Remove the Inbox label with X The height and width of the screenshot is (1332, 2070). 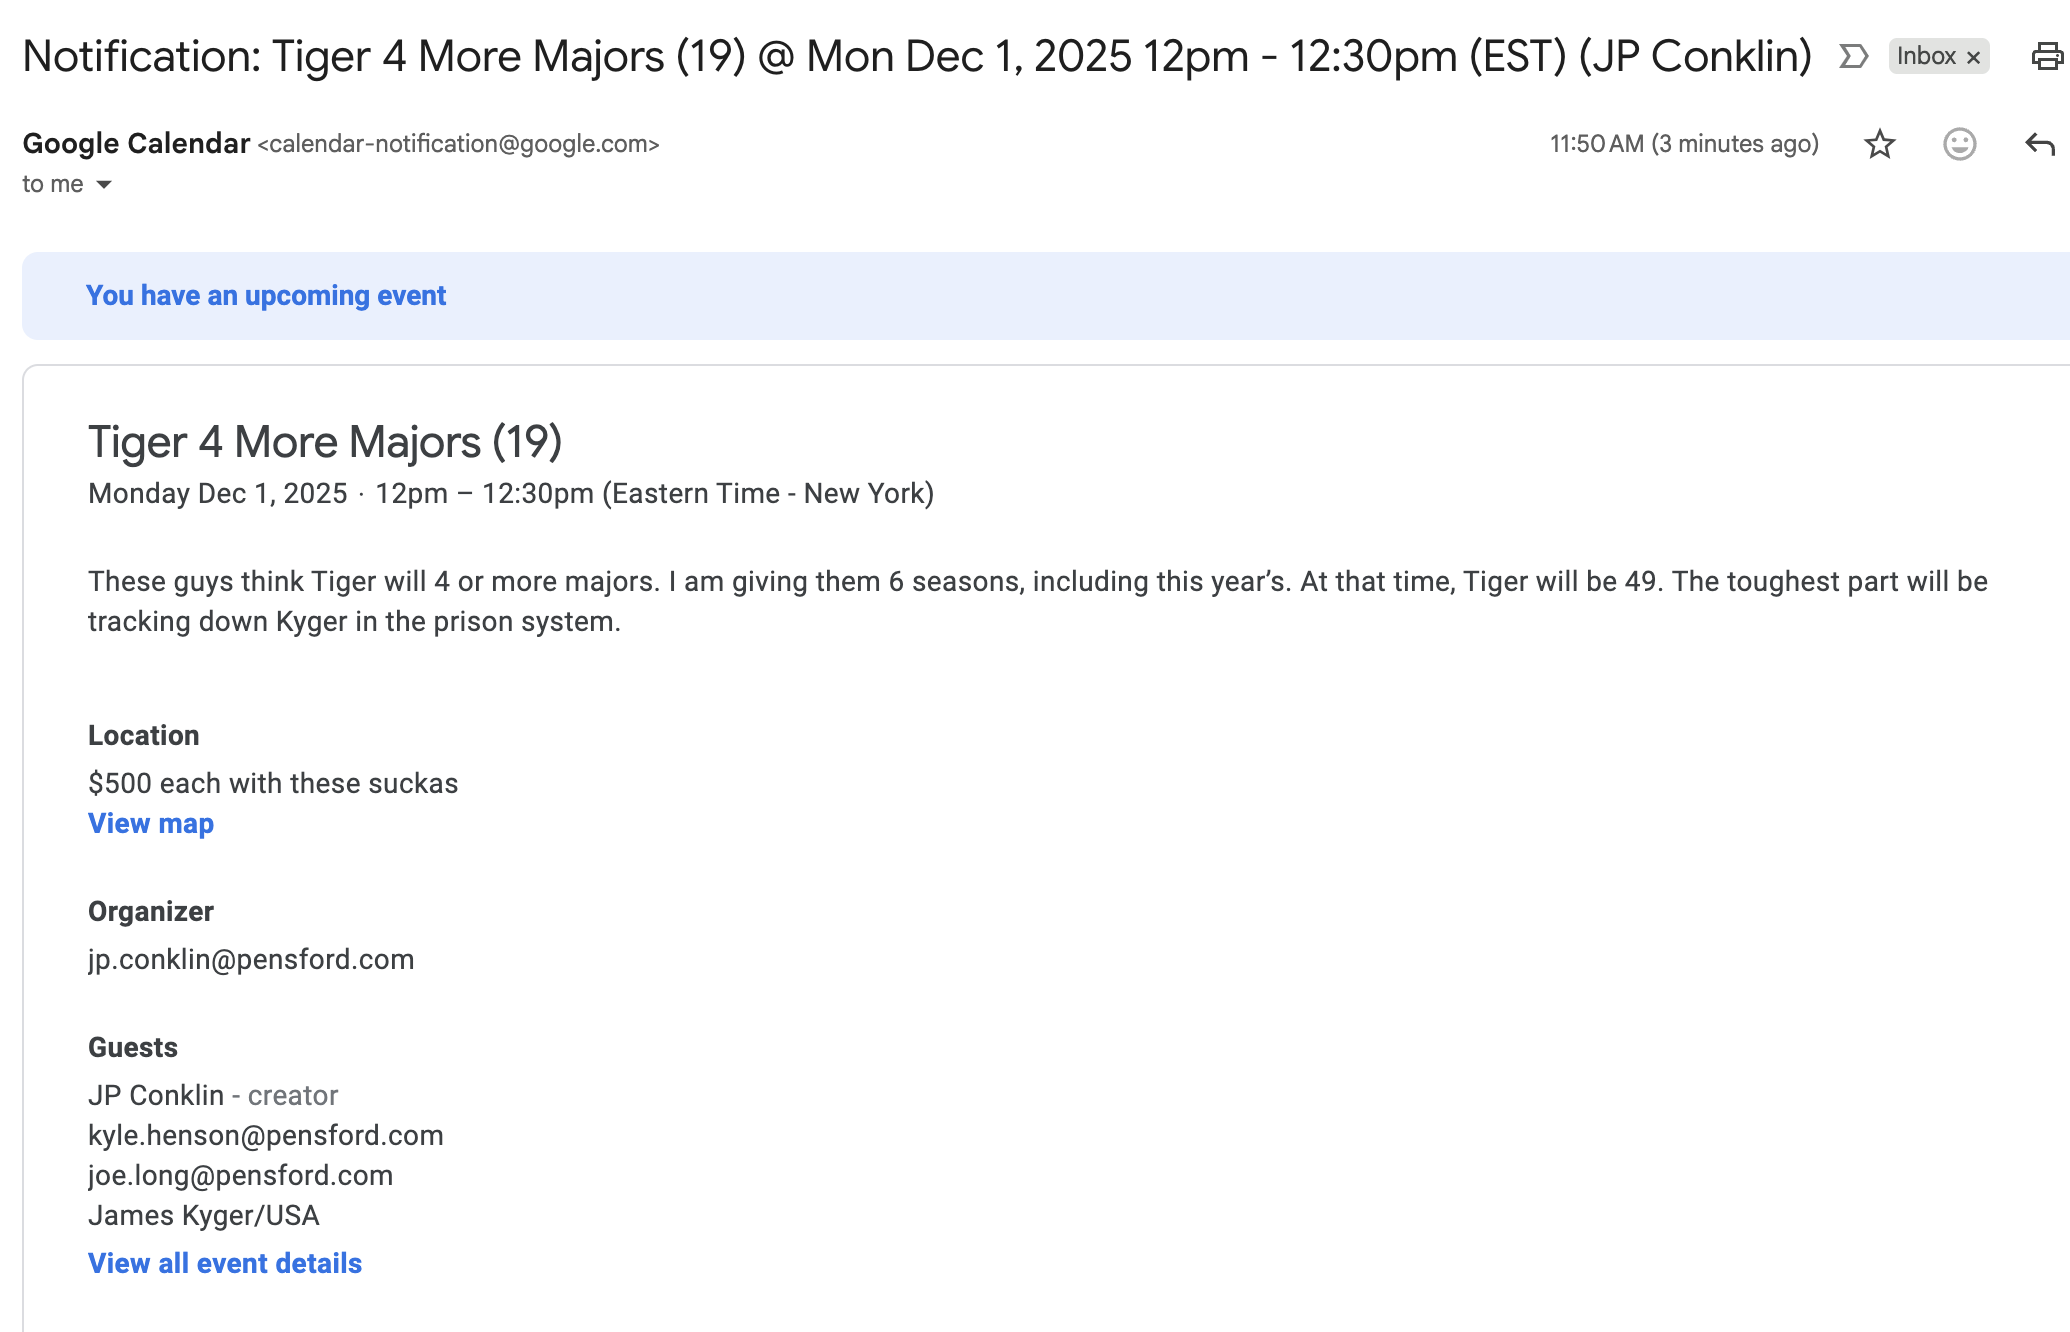coord(1974,57)
